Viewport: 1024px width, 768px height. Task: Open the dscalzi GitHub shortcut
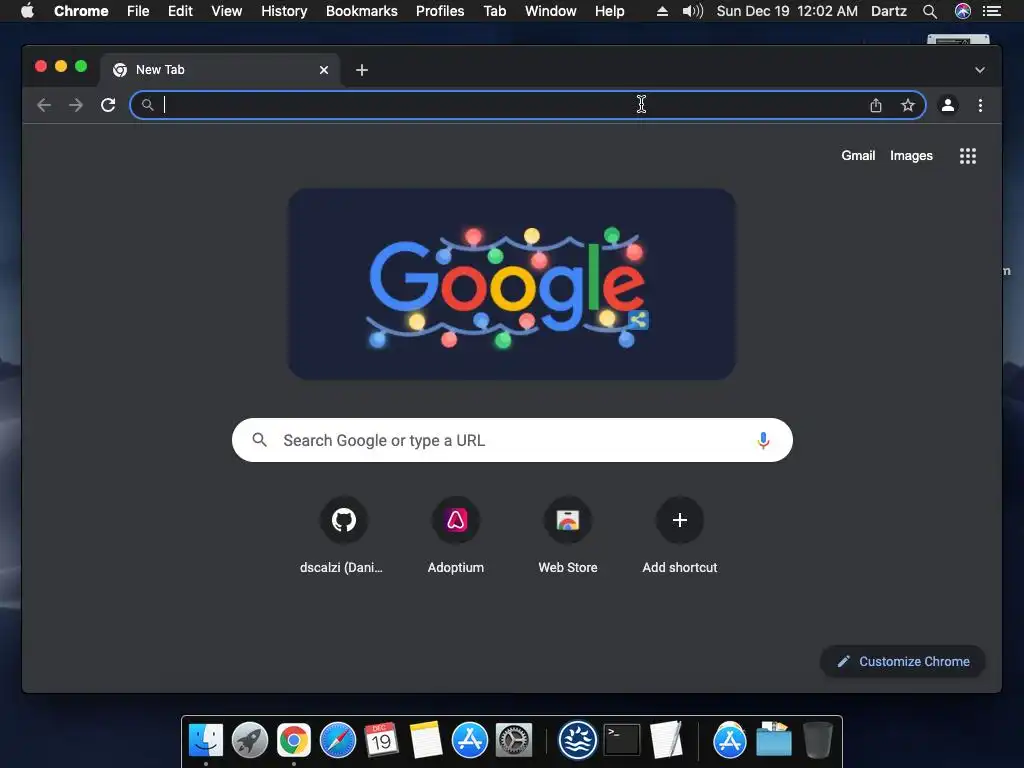[x=344, y=536]
